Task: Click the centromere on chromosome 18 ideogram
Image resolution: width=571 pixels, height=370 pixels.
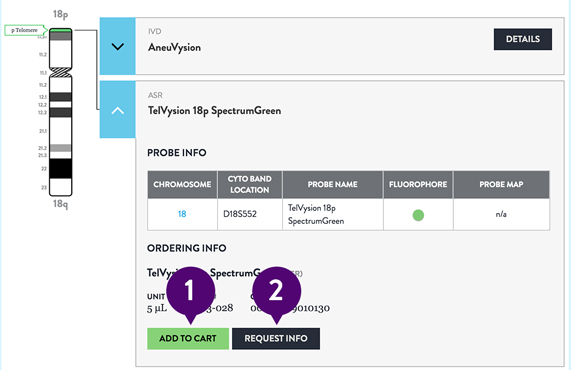Action: coord(60,72)
